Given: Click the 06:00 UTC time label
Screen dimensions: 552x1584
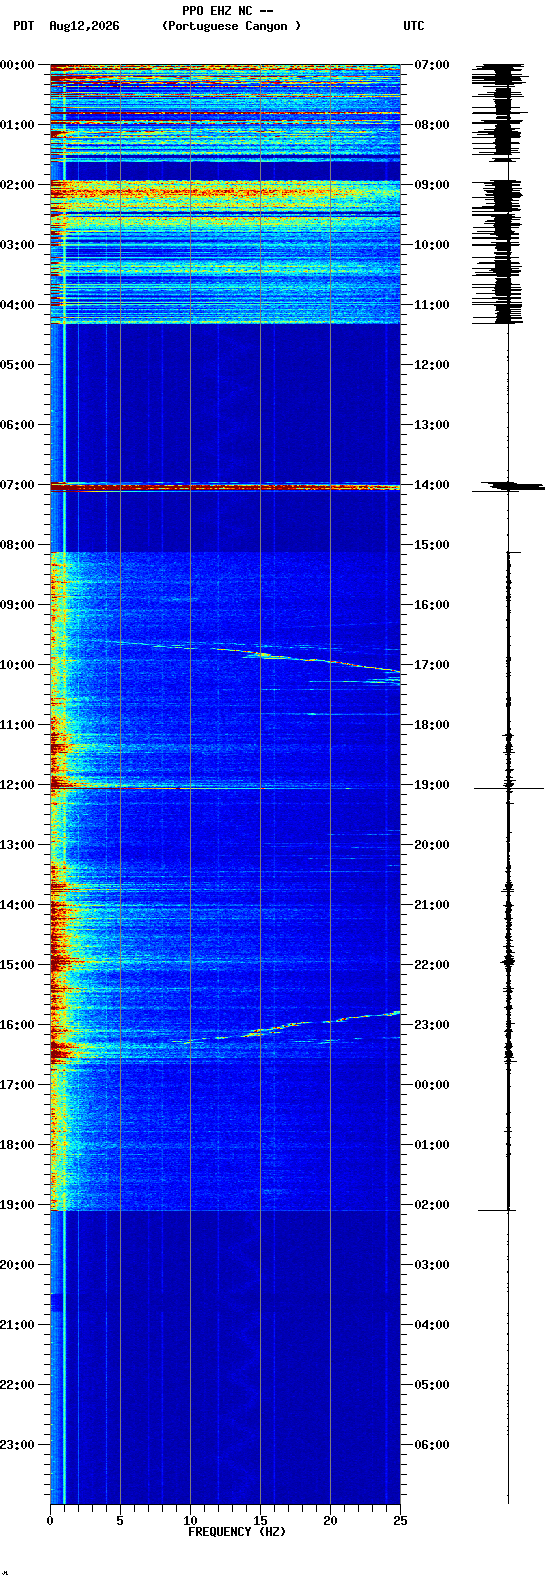Looking at the screenshot, I should [432, 1445].
